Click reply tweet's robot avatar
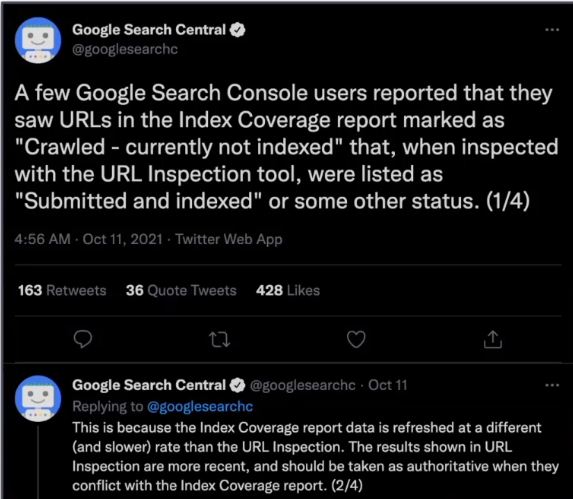Viewport: 573px width, 499px height. click(38, 399)
